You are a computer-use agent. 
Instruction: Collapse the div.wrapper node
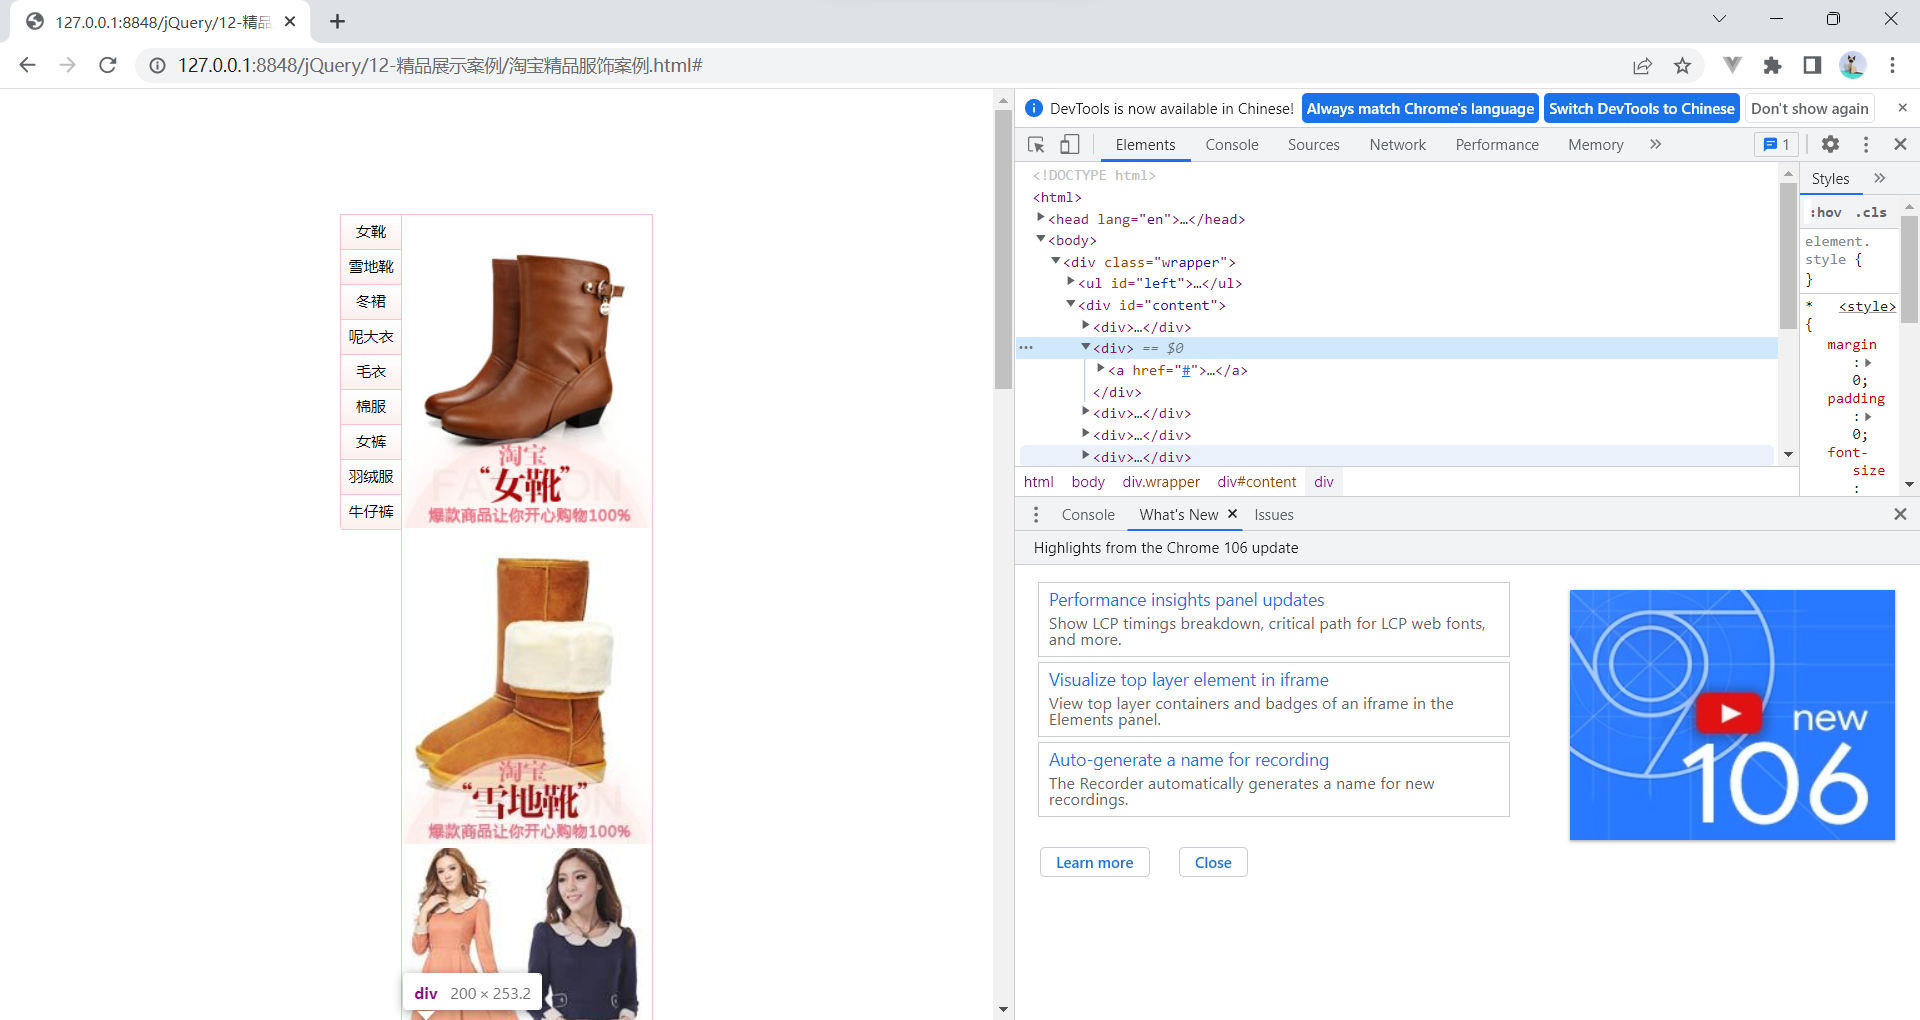pyautogui.click(x=1056, y=261)
